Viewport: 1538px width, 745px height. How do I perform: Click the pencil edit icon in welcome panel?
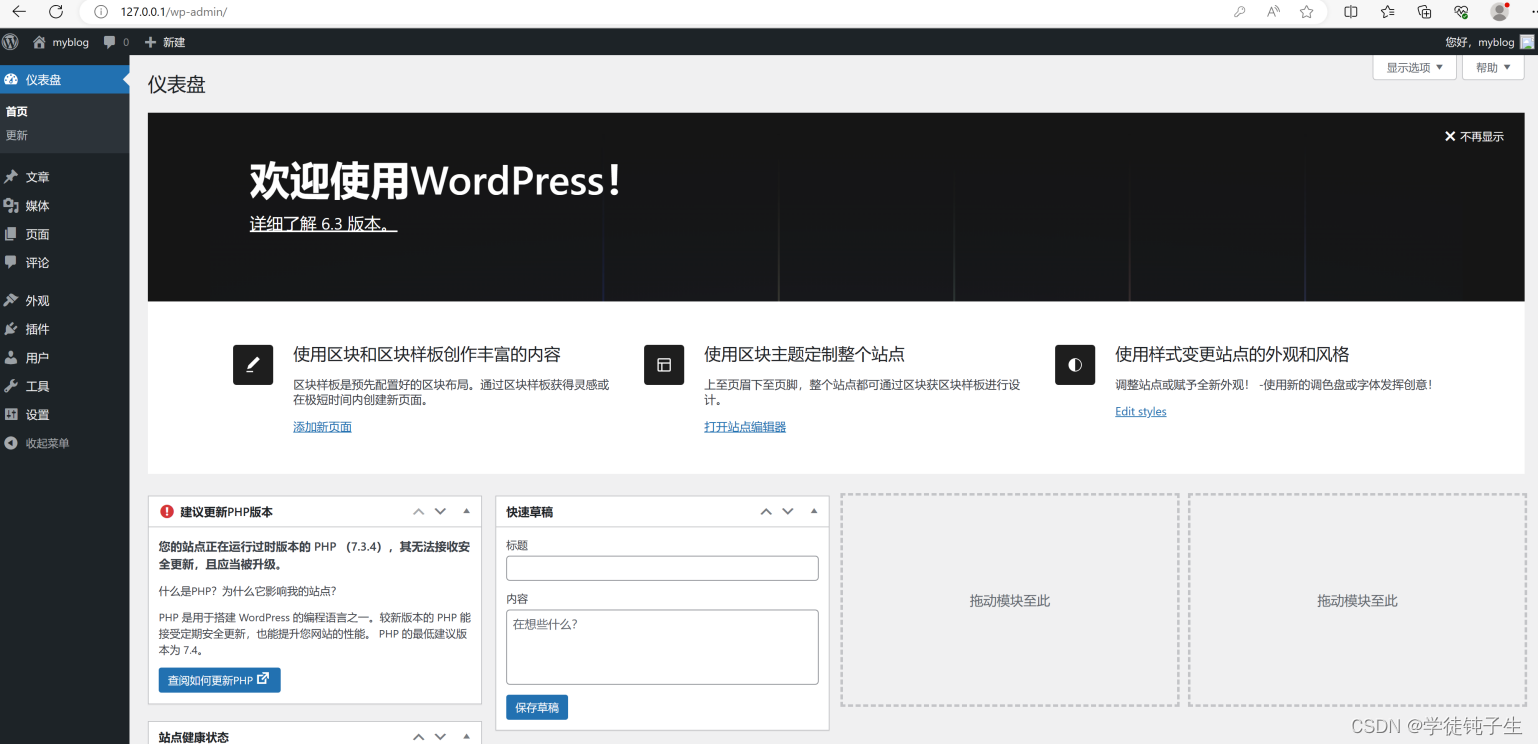point(253,365)
